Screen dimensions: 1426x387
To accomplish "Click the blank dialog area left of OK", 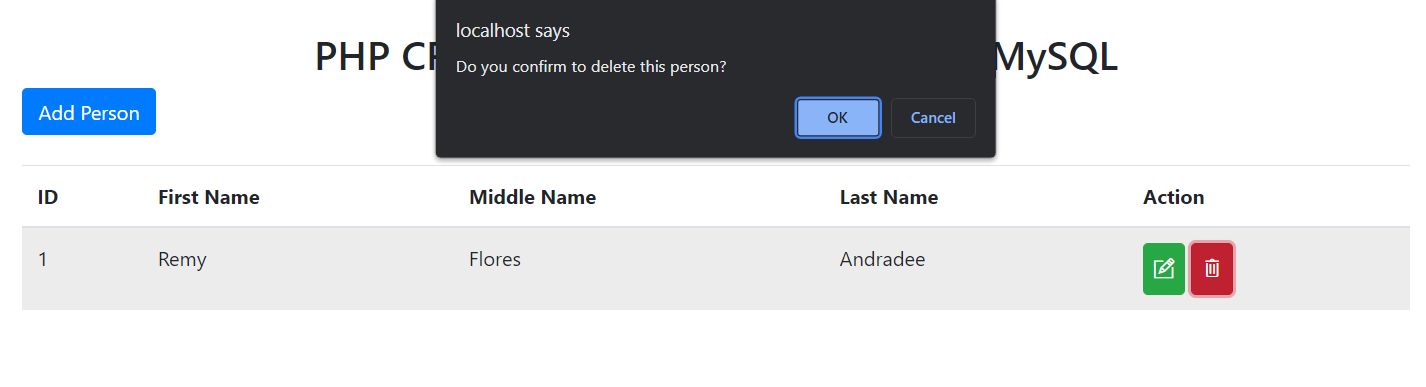I will 615,118.
